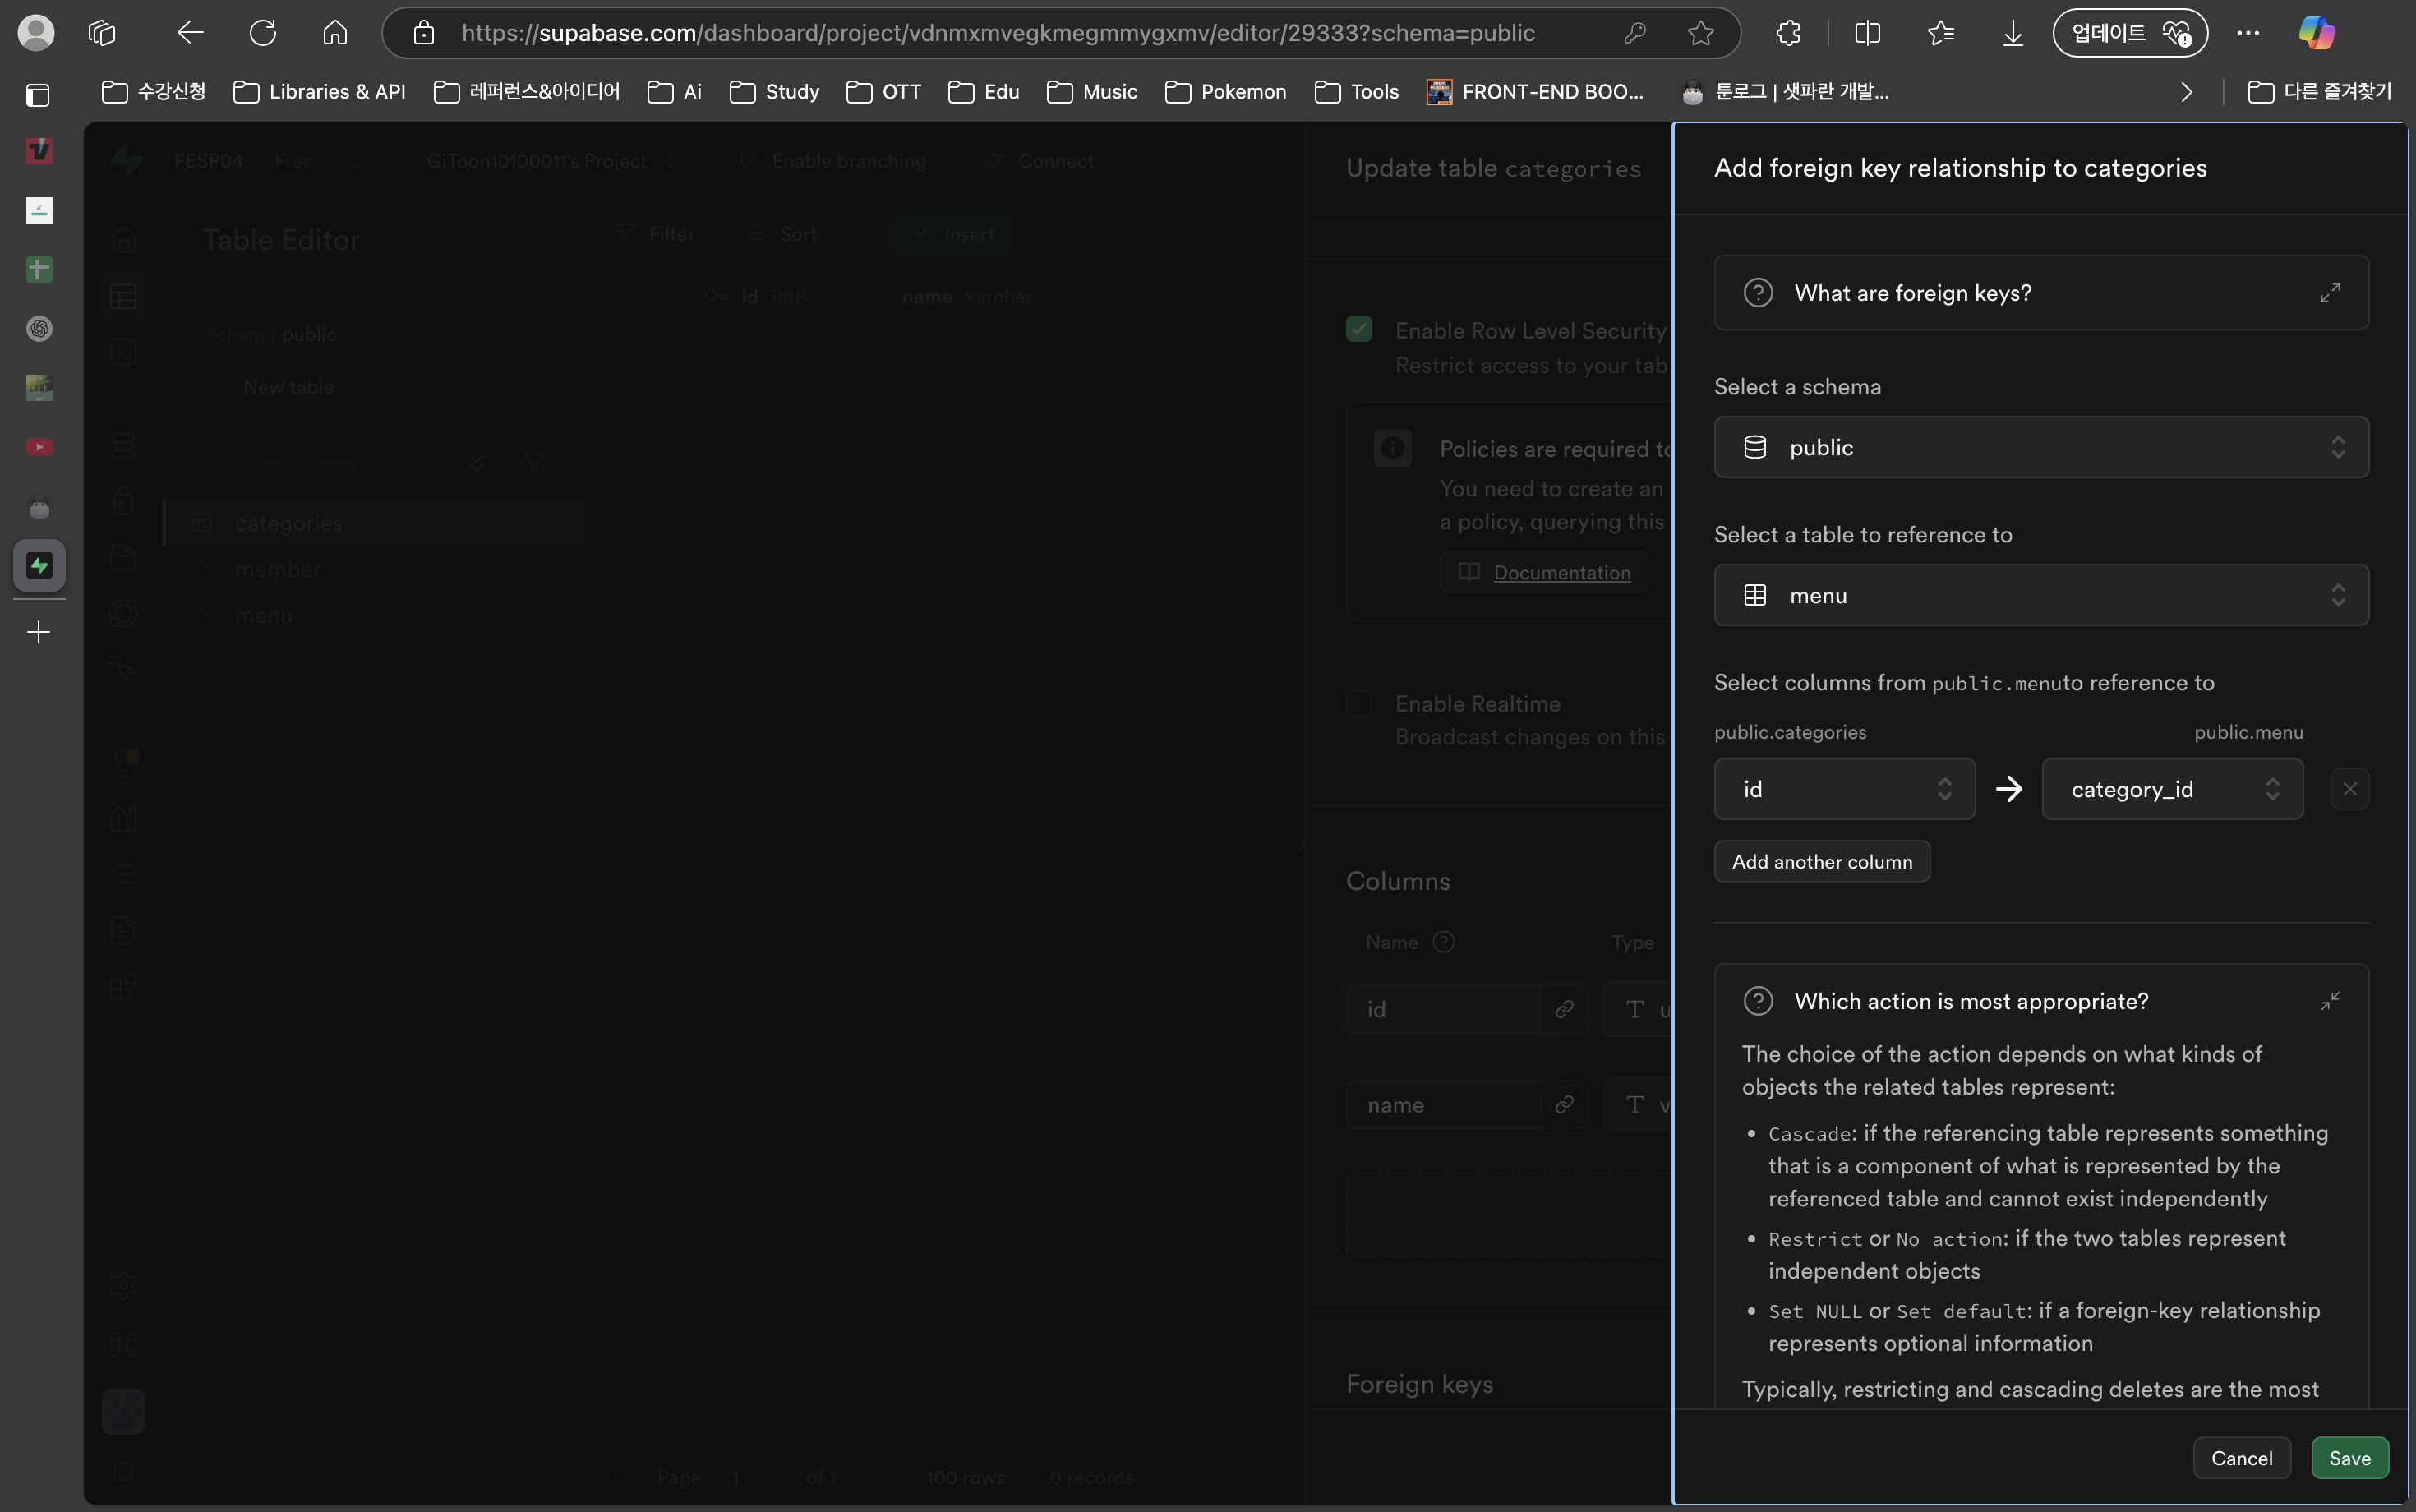This screenshot has height=1512, width=2416.
Task: Toggle split screen view icon
Action: pyautogui.click(x=1867, y=33)
